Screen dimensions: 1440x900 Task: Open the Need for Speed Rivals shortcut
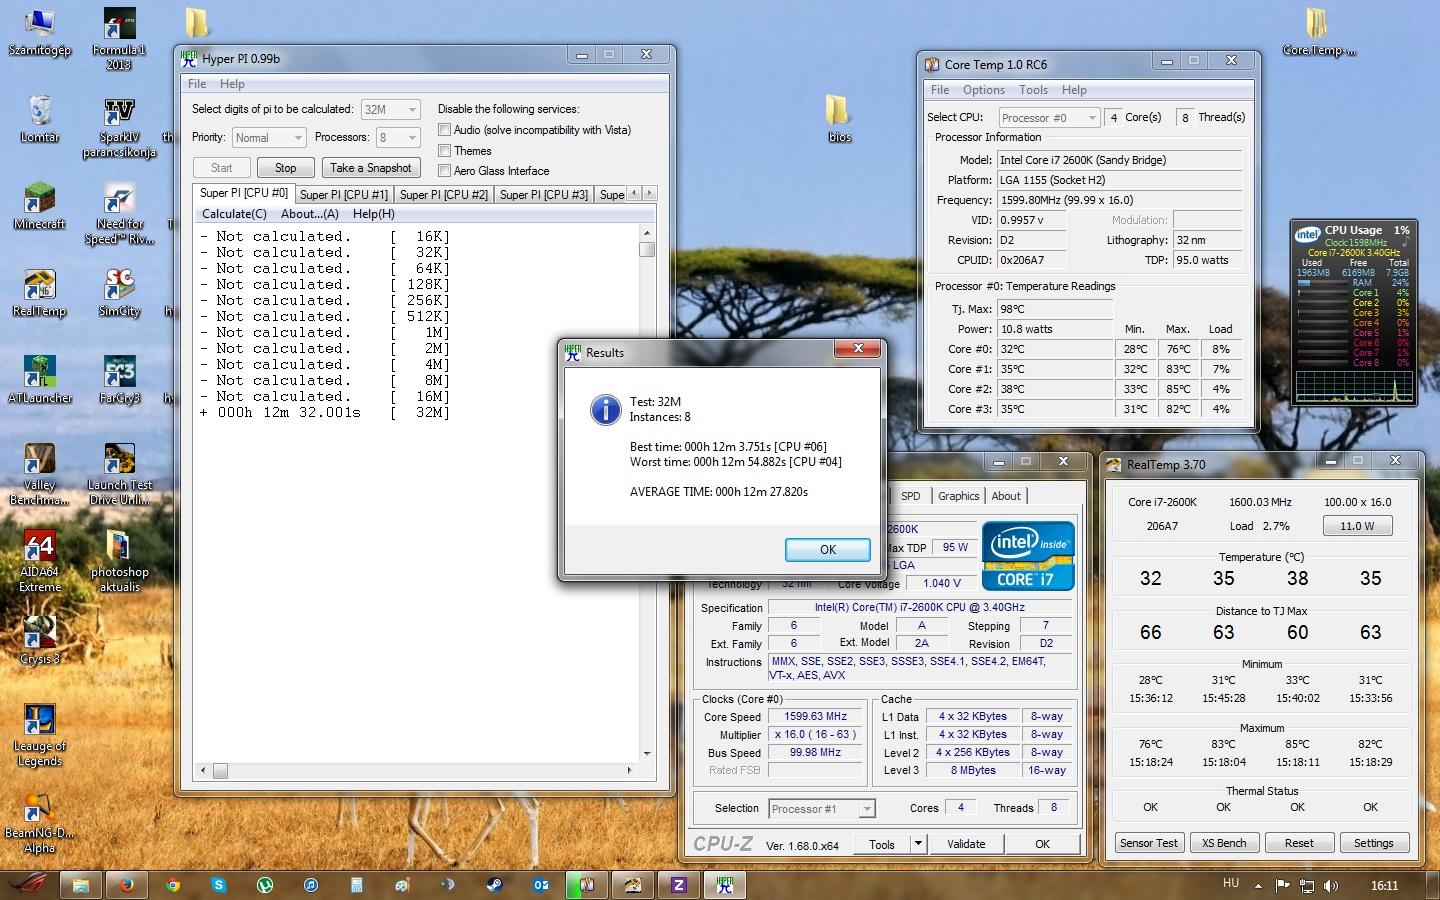tap(119, 213)
